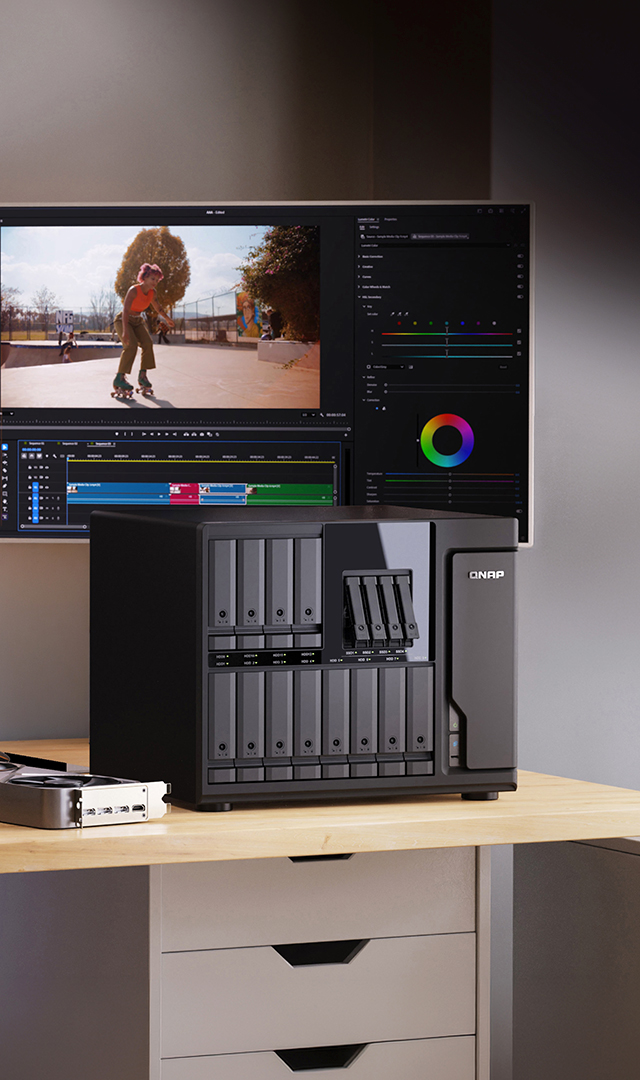Click the Go to In point transport button
The image size is (640, 1080).
(x=143, y=434)
